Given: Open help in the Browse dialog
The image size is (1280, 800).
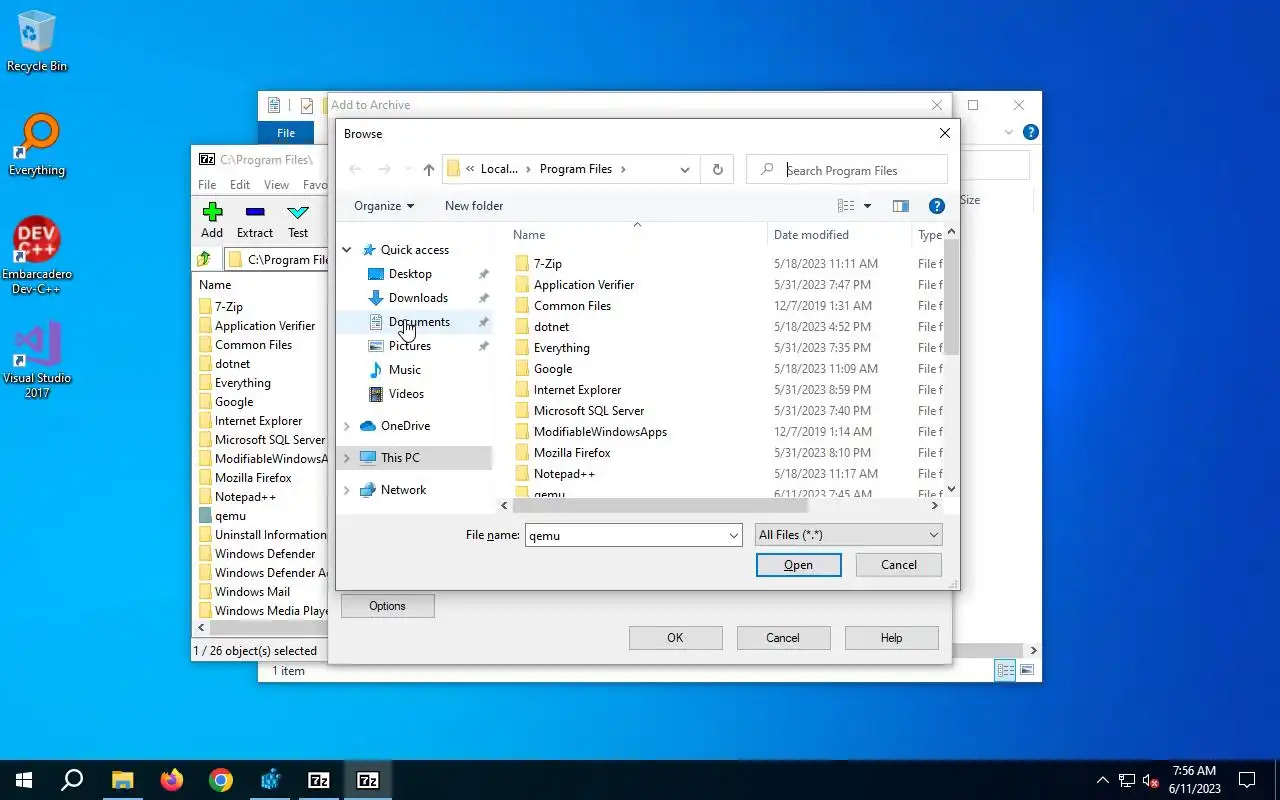Looking at the screenshot, I should pyautogui.click(x=937, y=206).
